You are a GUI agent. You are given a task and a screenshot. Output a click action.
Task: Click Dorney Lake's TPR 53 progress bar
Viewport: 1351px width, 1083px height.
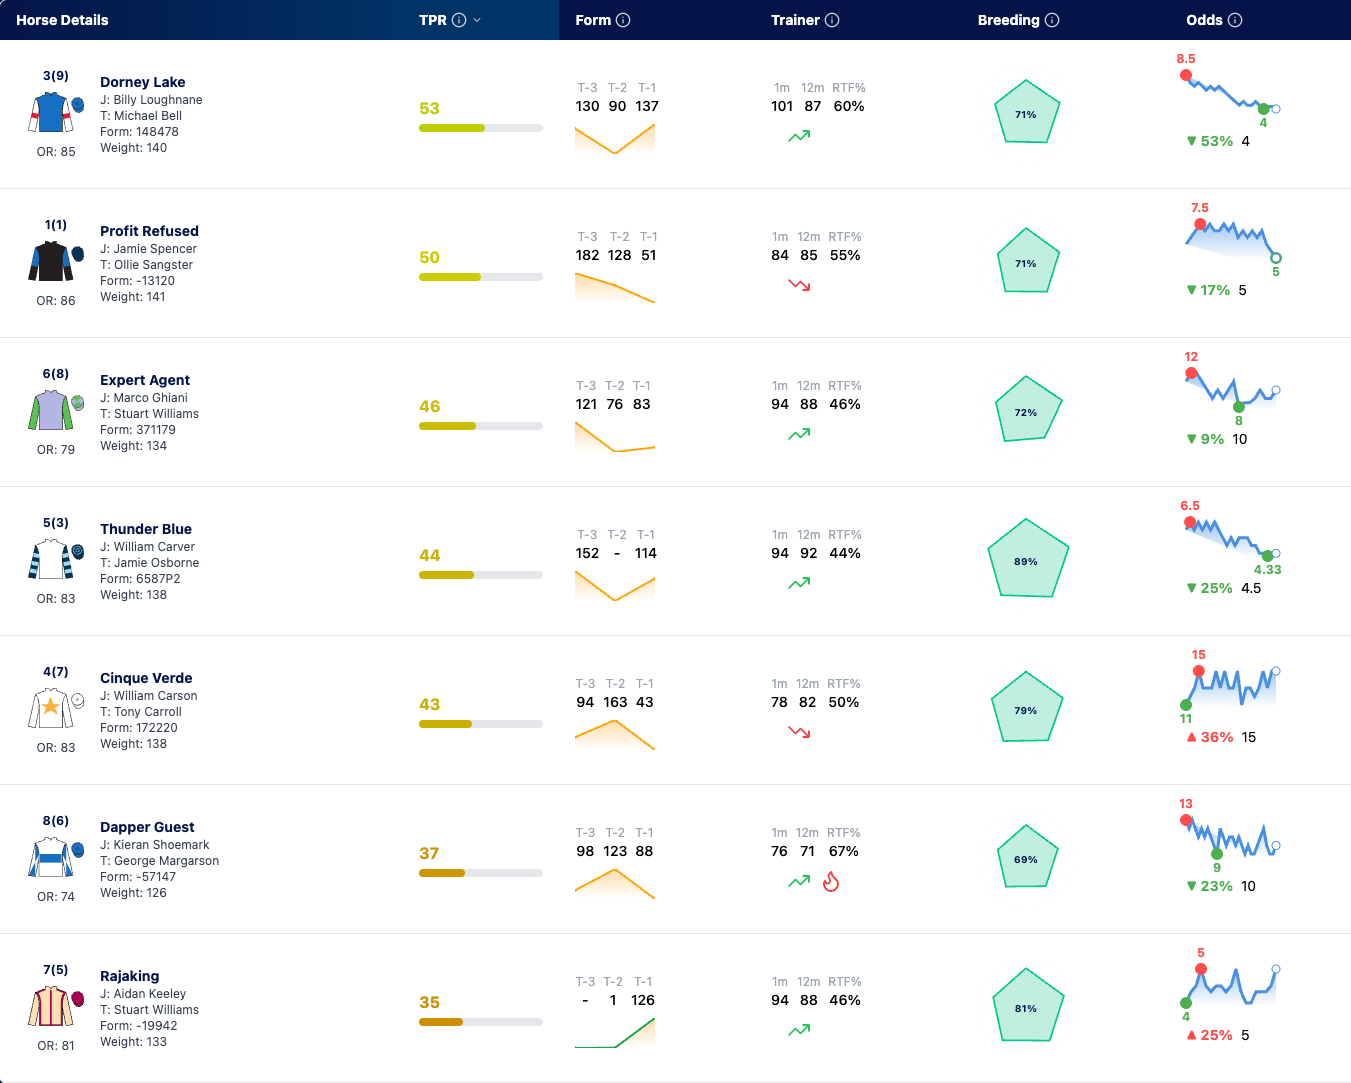pos(481,128)
